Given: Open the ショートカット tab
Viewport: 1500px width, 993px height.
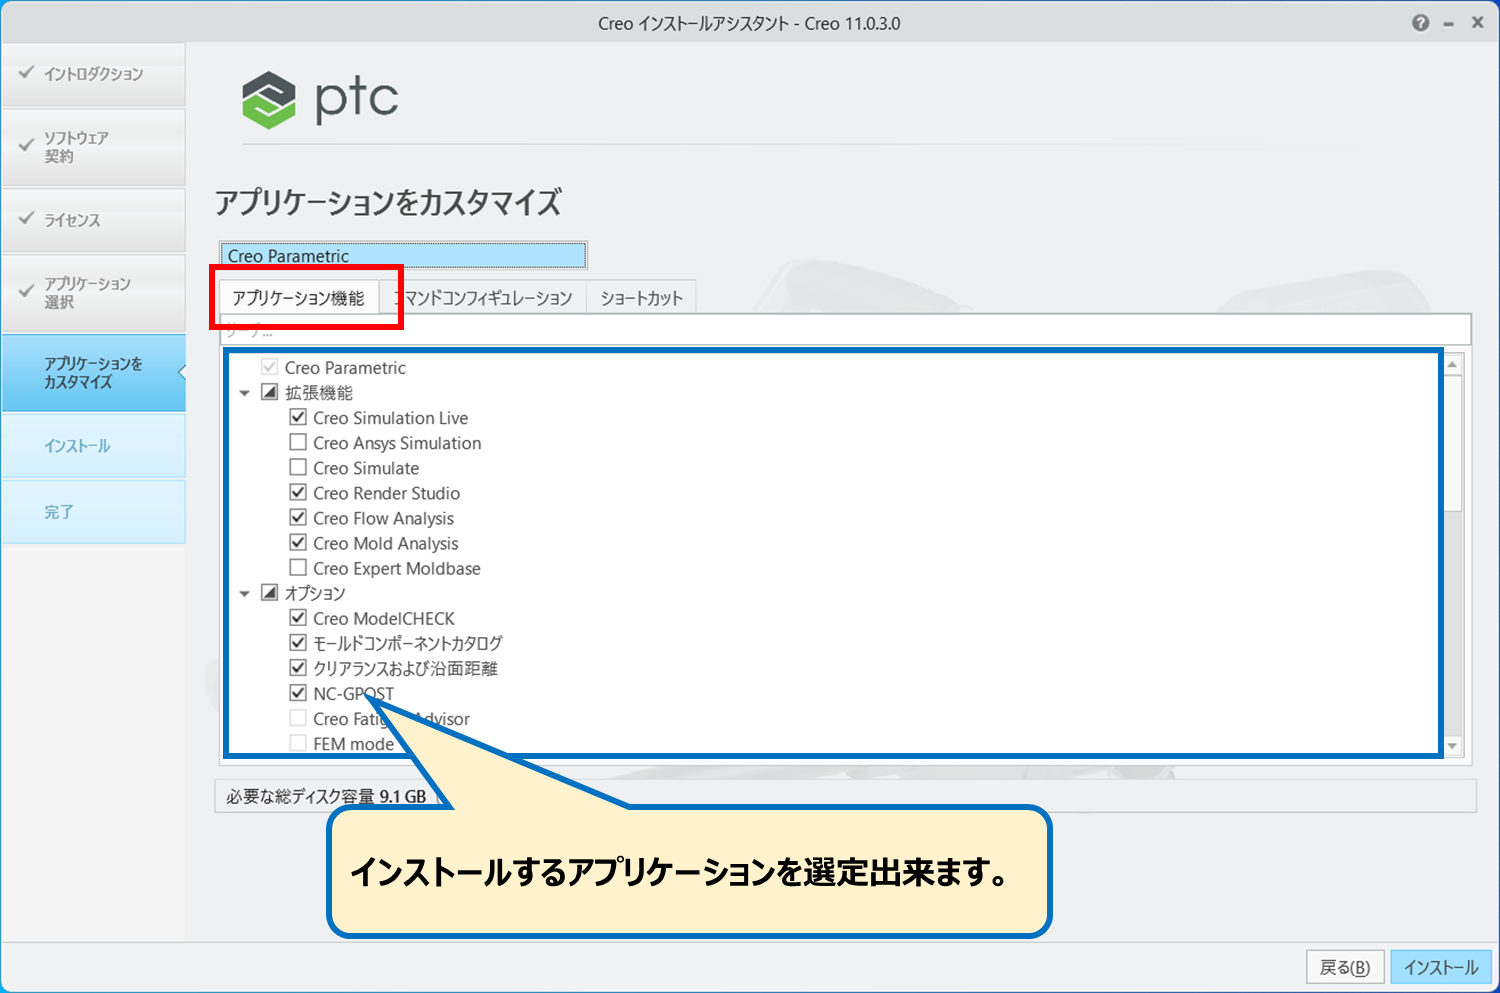Looking at the screenshot, I should (x=641, y=298).
